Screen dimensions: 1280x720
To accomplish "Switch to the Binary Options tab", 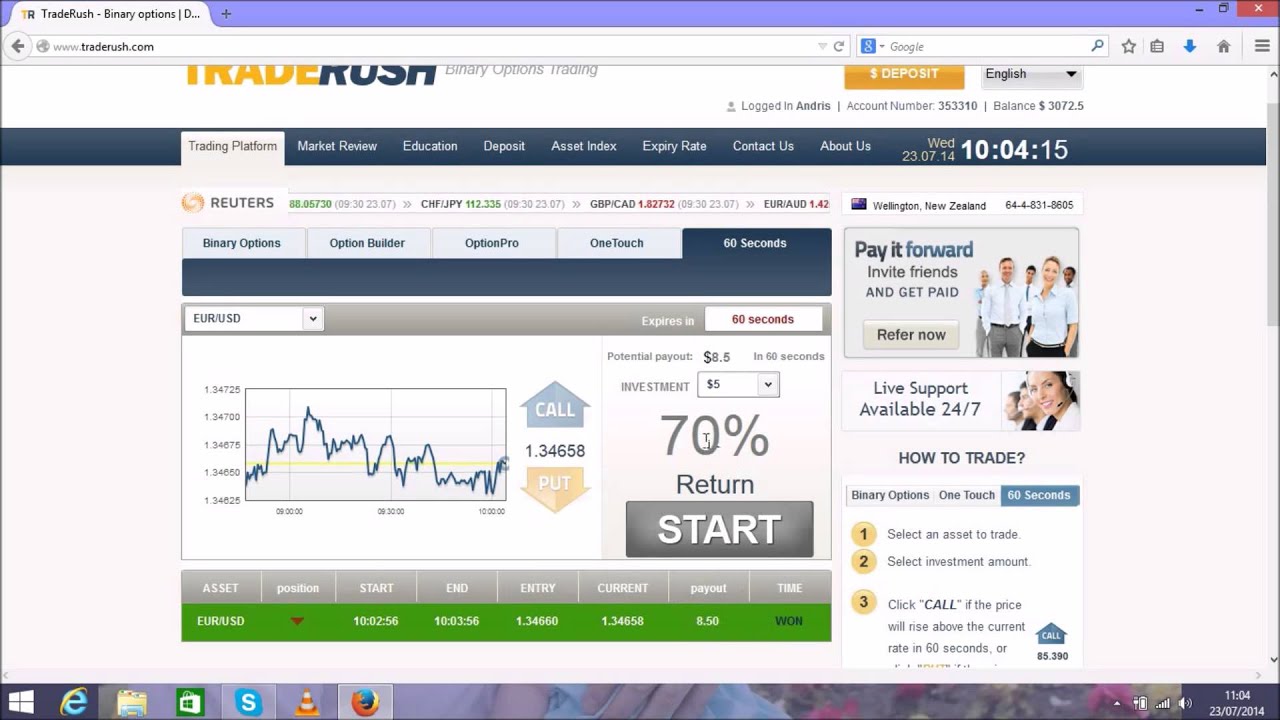I will 242,243.
